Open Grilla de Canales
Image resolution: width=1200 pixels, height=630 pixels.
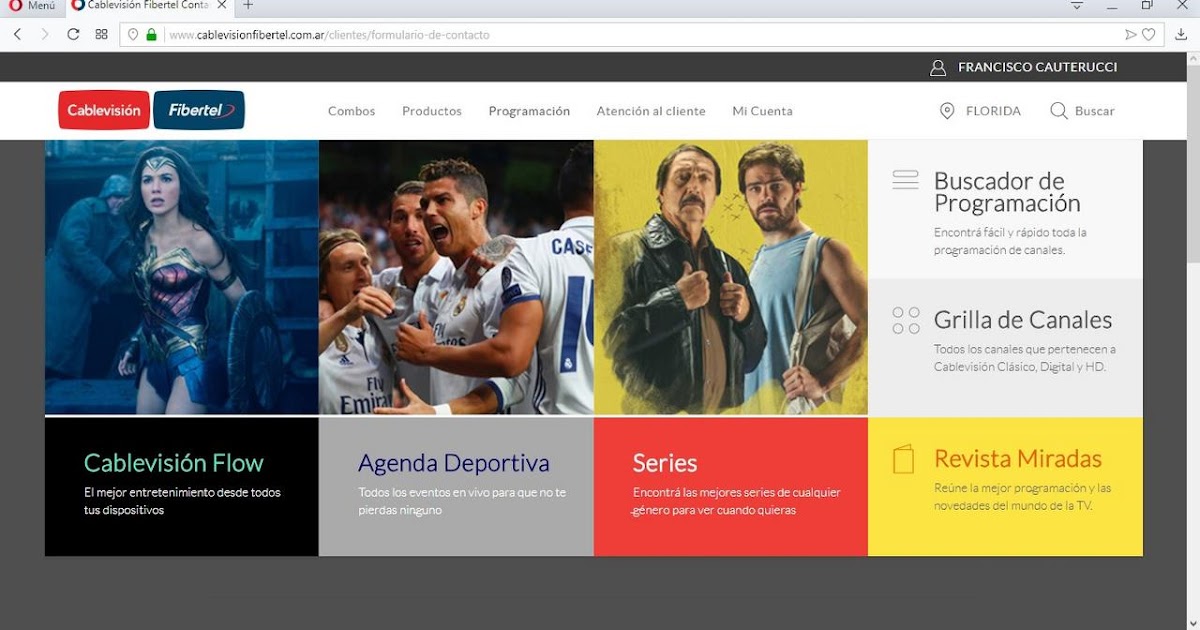coord(1023,320)
